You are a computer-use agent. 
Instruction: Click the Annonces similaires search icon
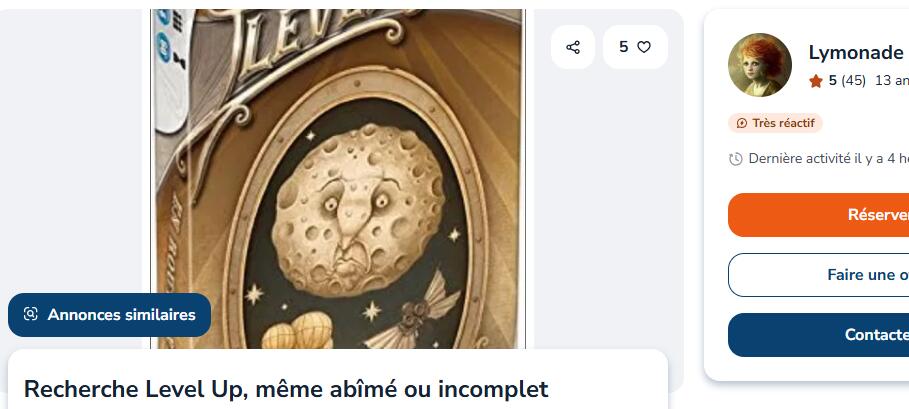click(x=30, y=315)
